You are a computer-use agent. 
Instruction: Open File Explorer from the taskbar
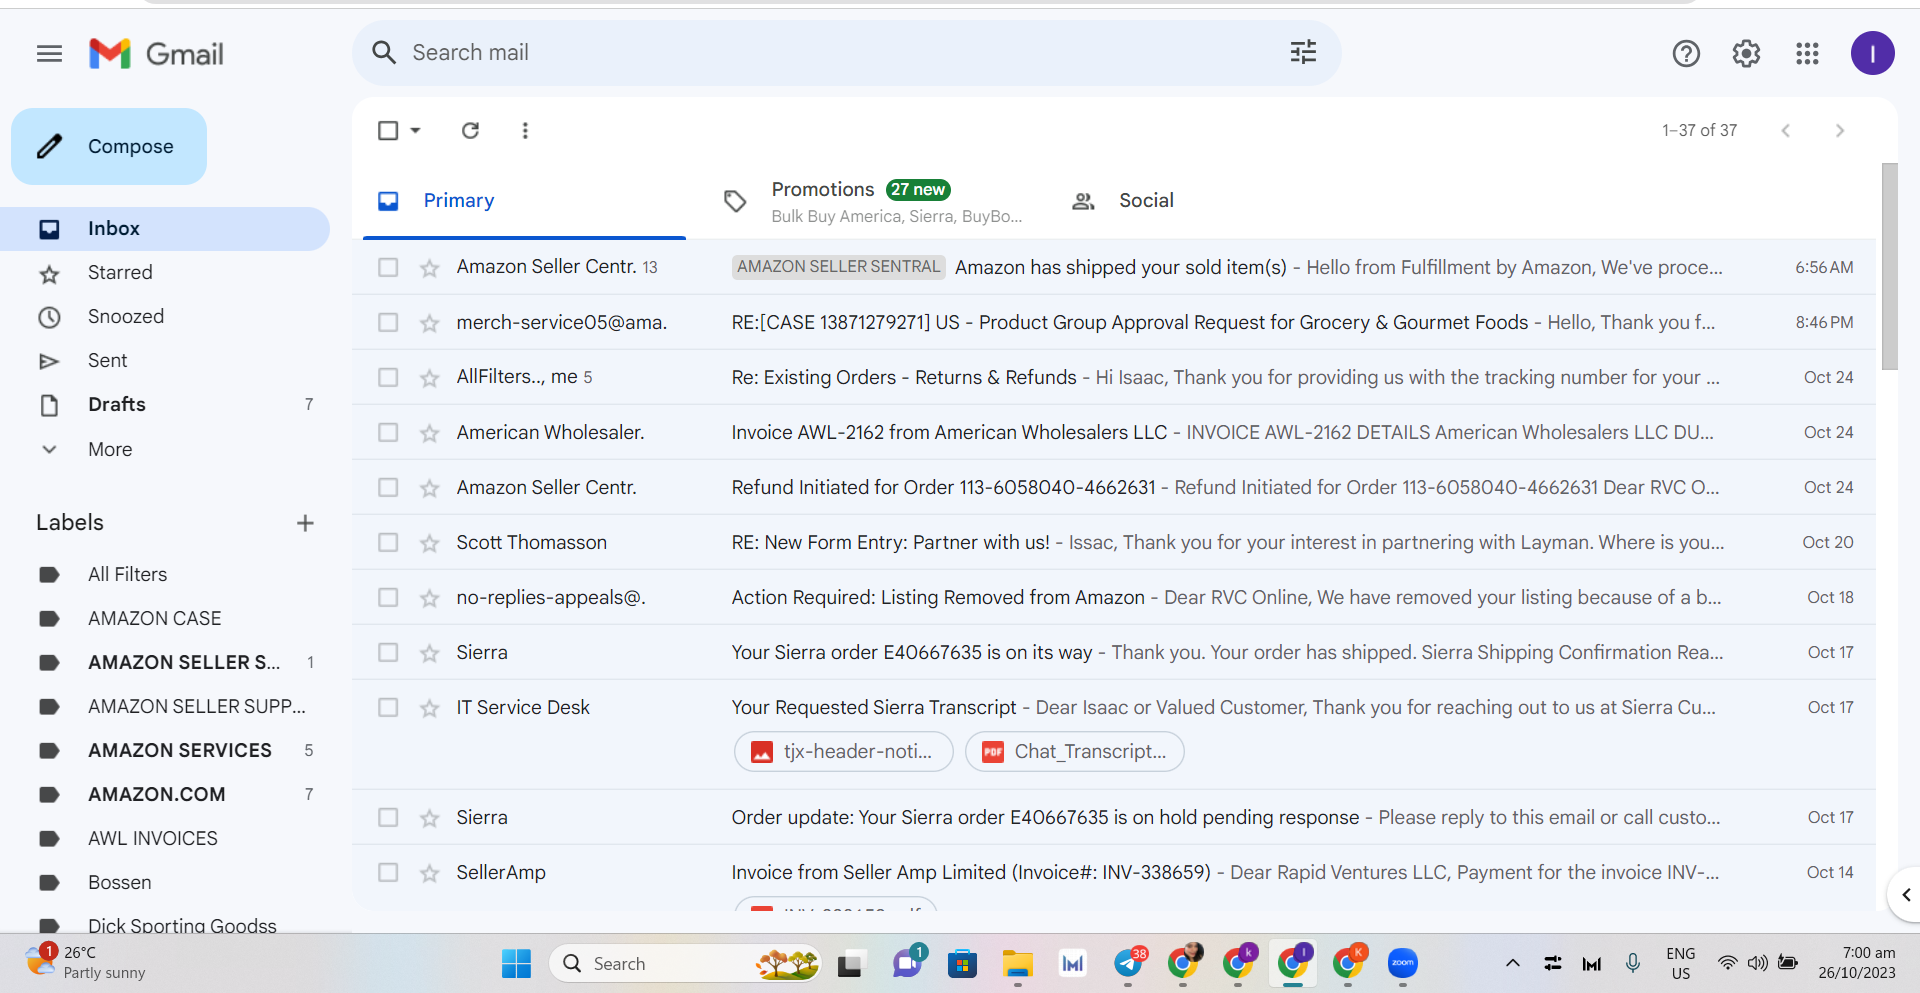pyautogui.click(x=1018, y=964)
